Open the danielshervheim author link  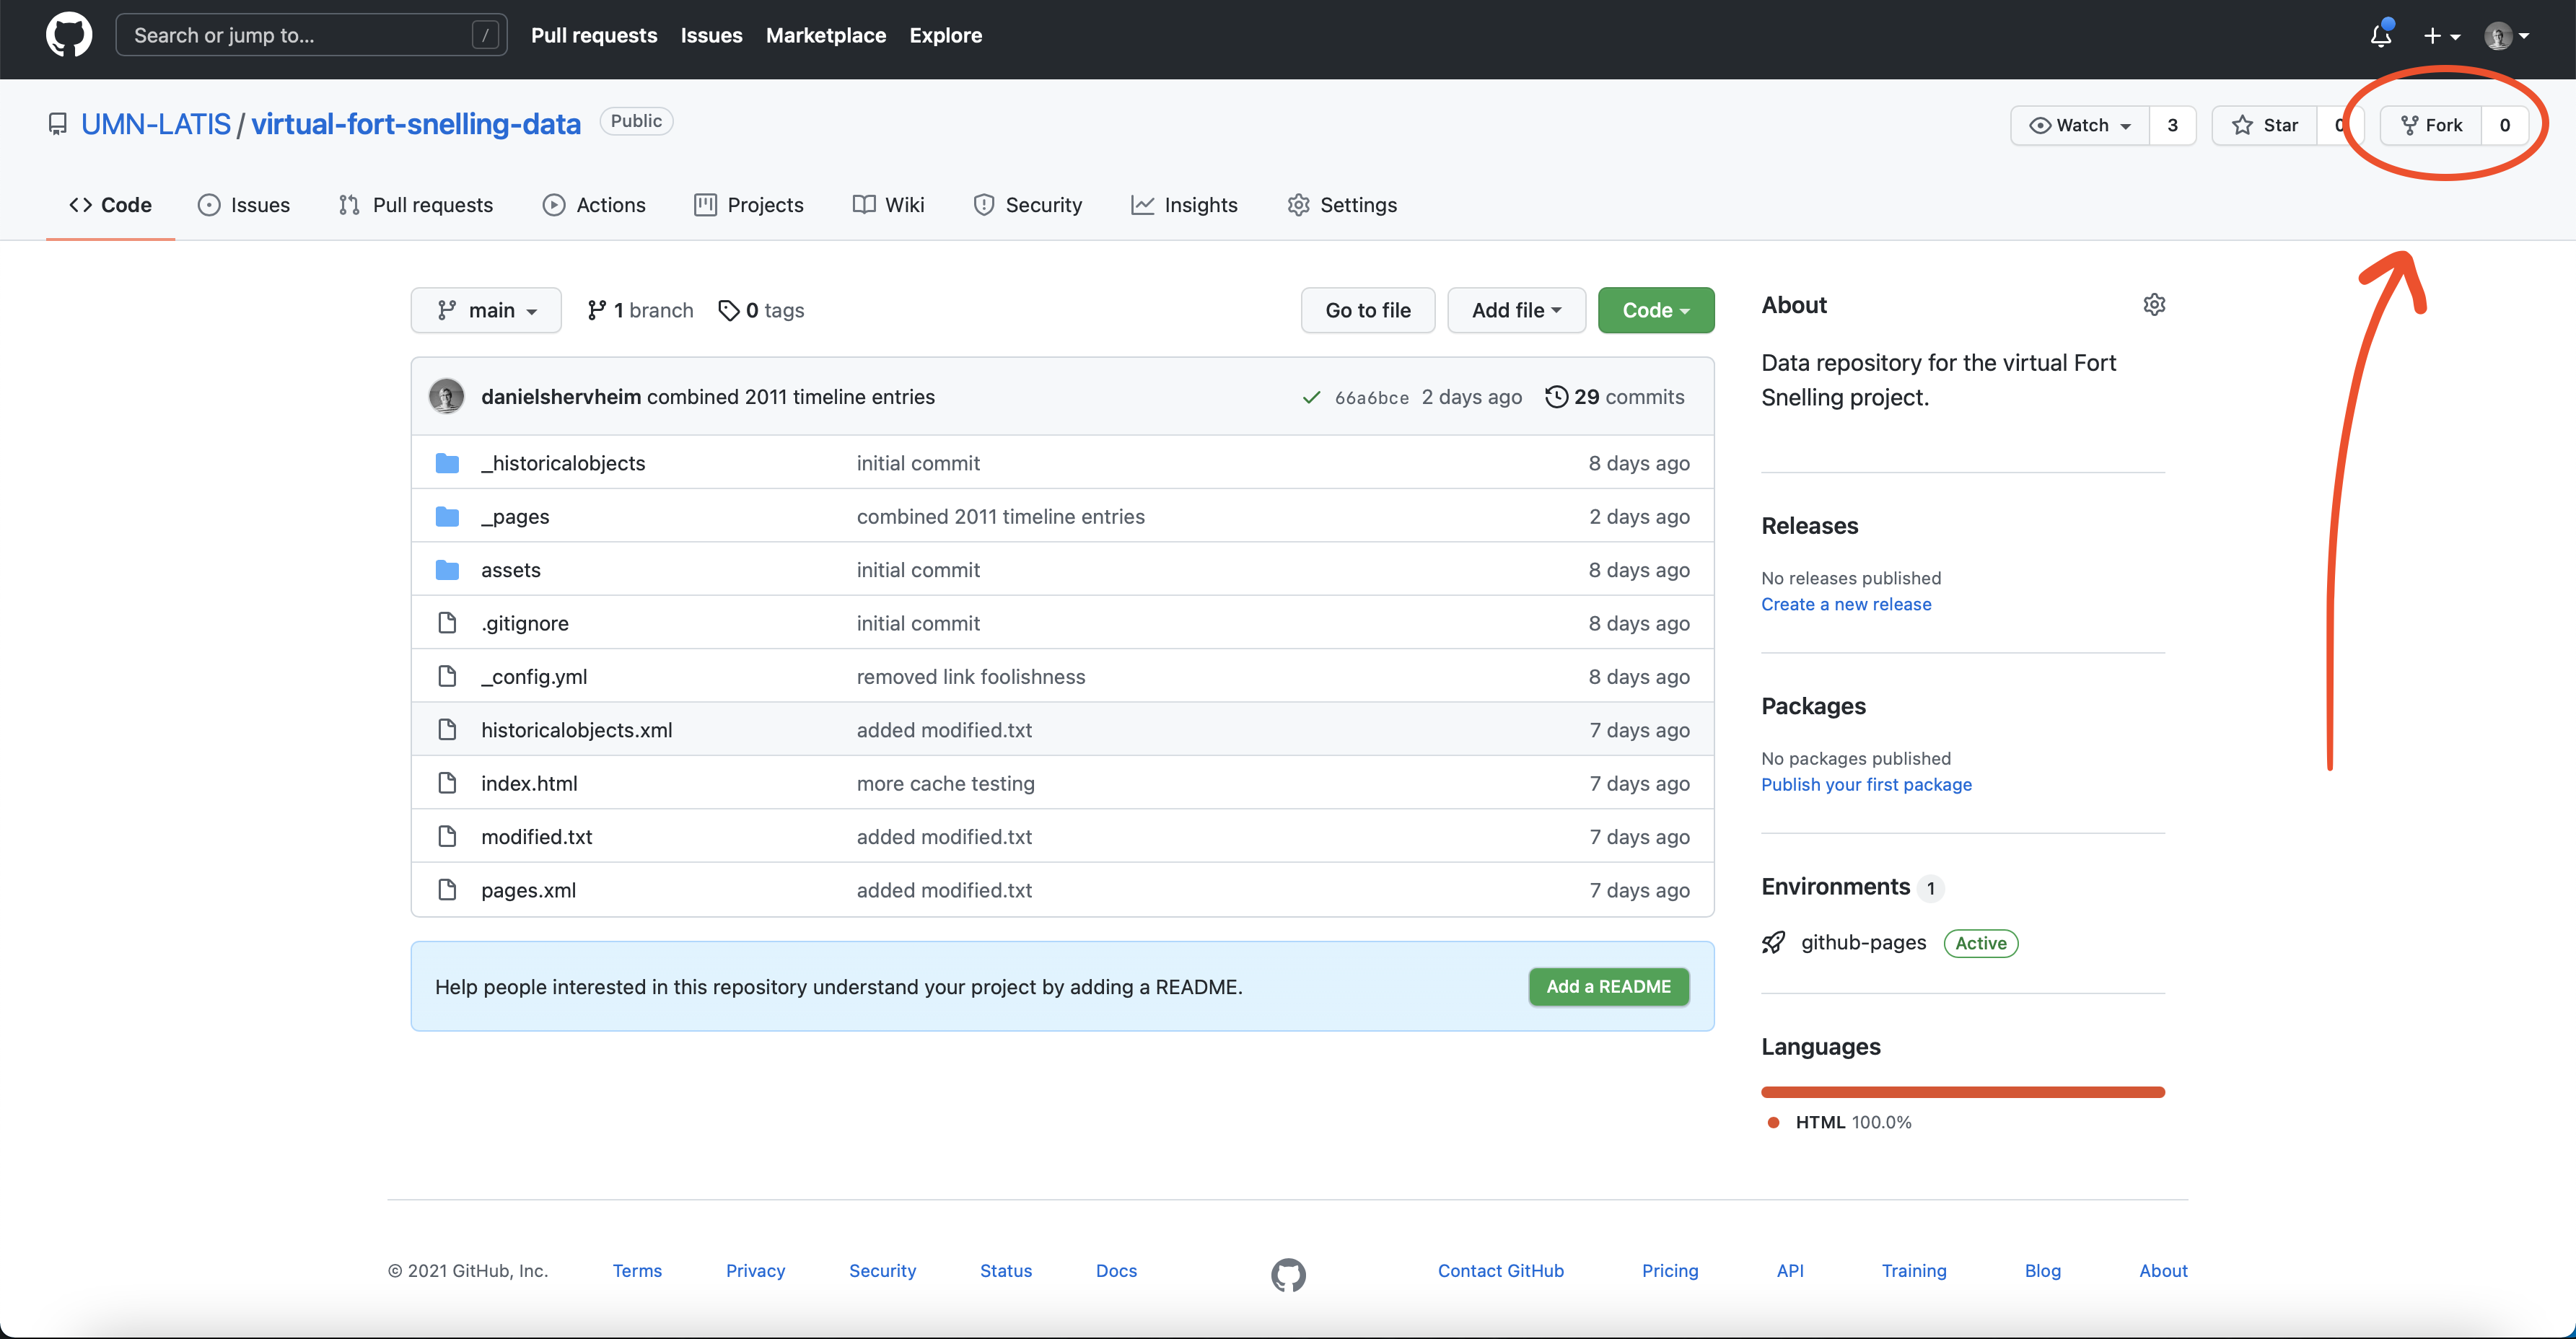[561, 397]
